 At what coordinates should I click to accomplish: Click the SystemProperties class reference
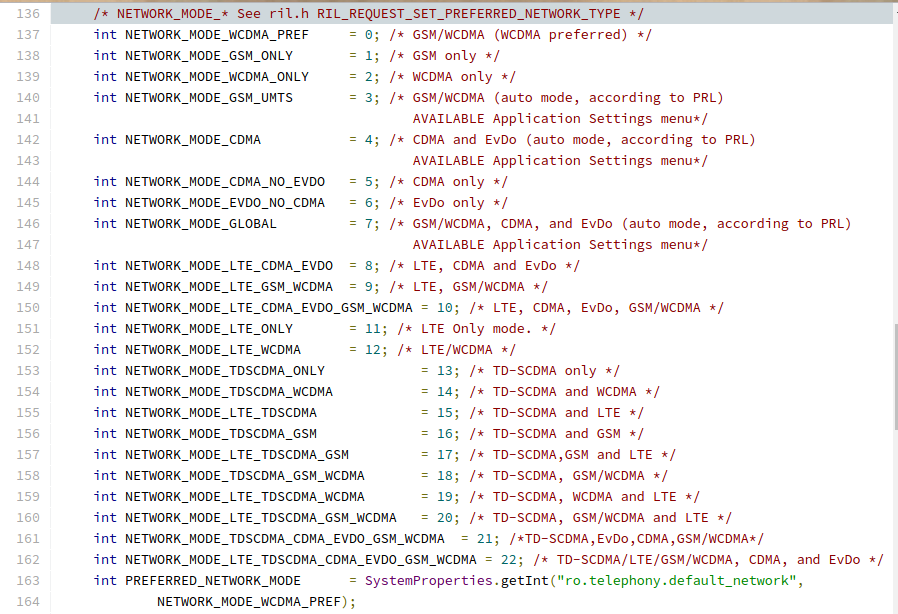428,581
